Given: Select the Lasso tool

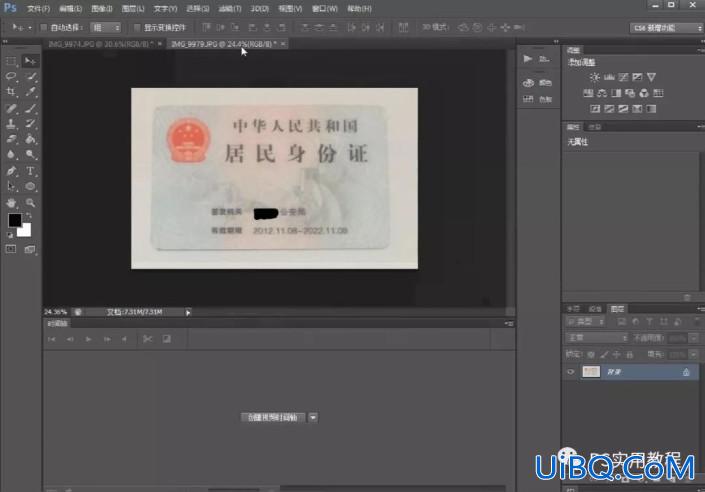Looking at the screenshot, I should tap(11, 76).
